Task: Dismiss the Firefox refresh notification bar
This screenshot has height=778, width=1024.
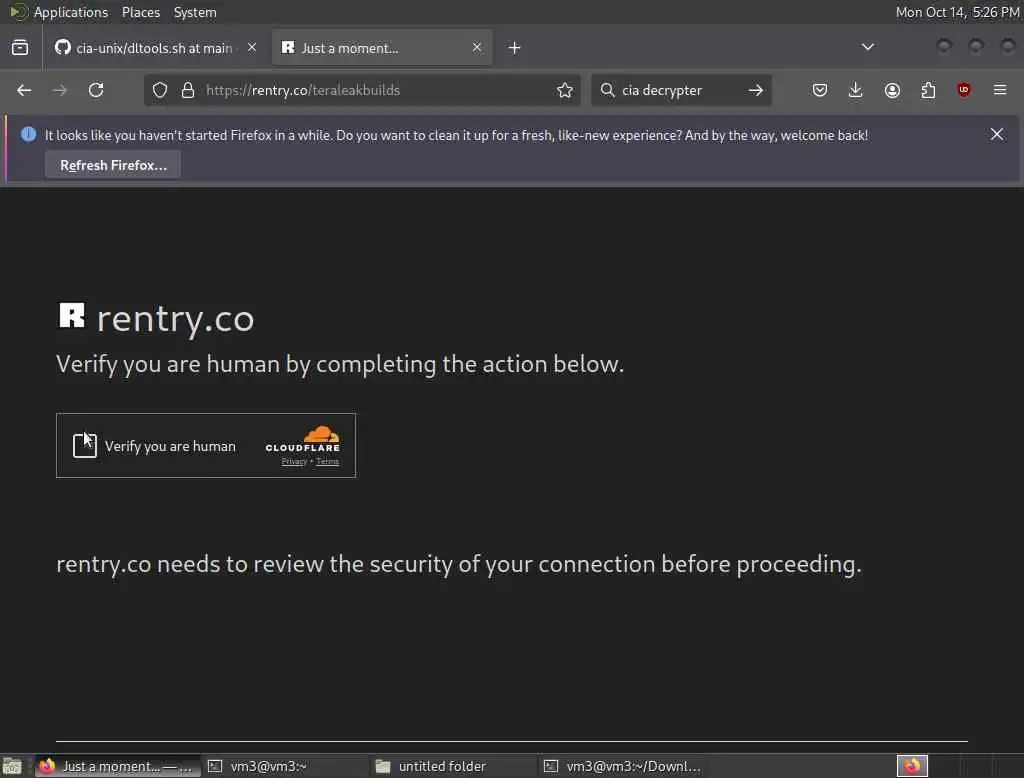Action: (997, 134)
